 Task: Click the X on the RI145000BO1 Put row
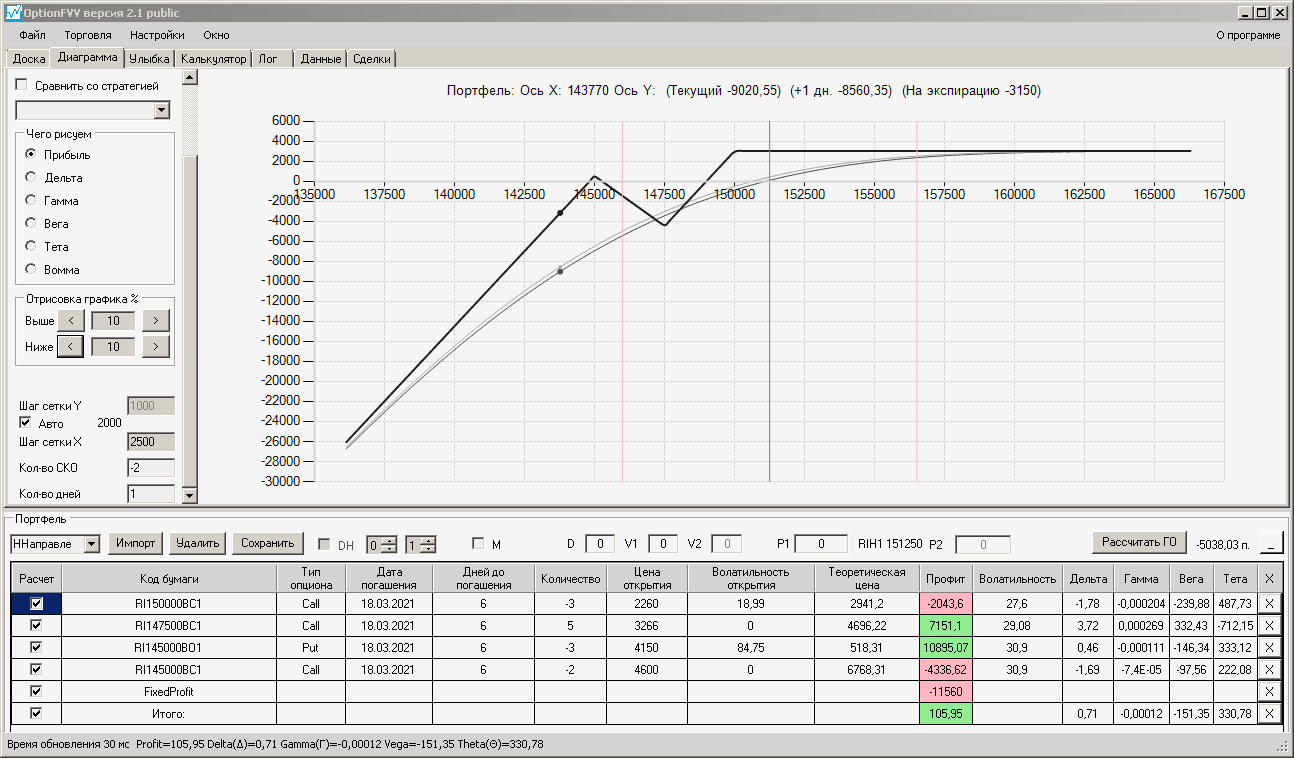point(1269,647)
